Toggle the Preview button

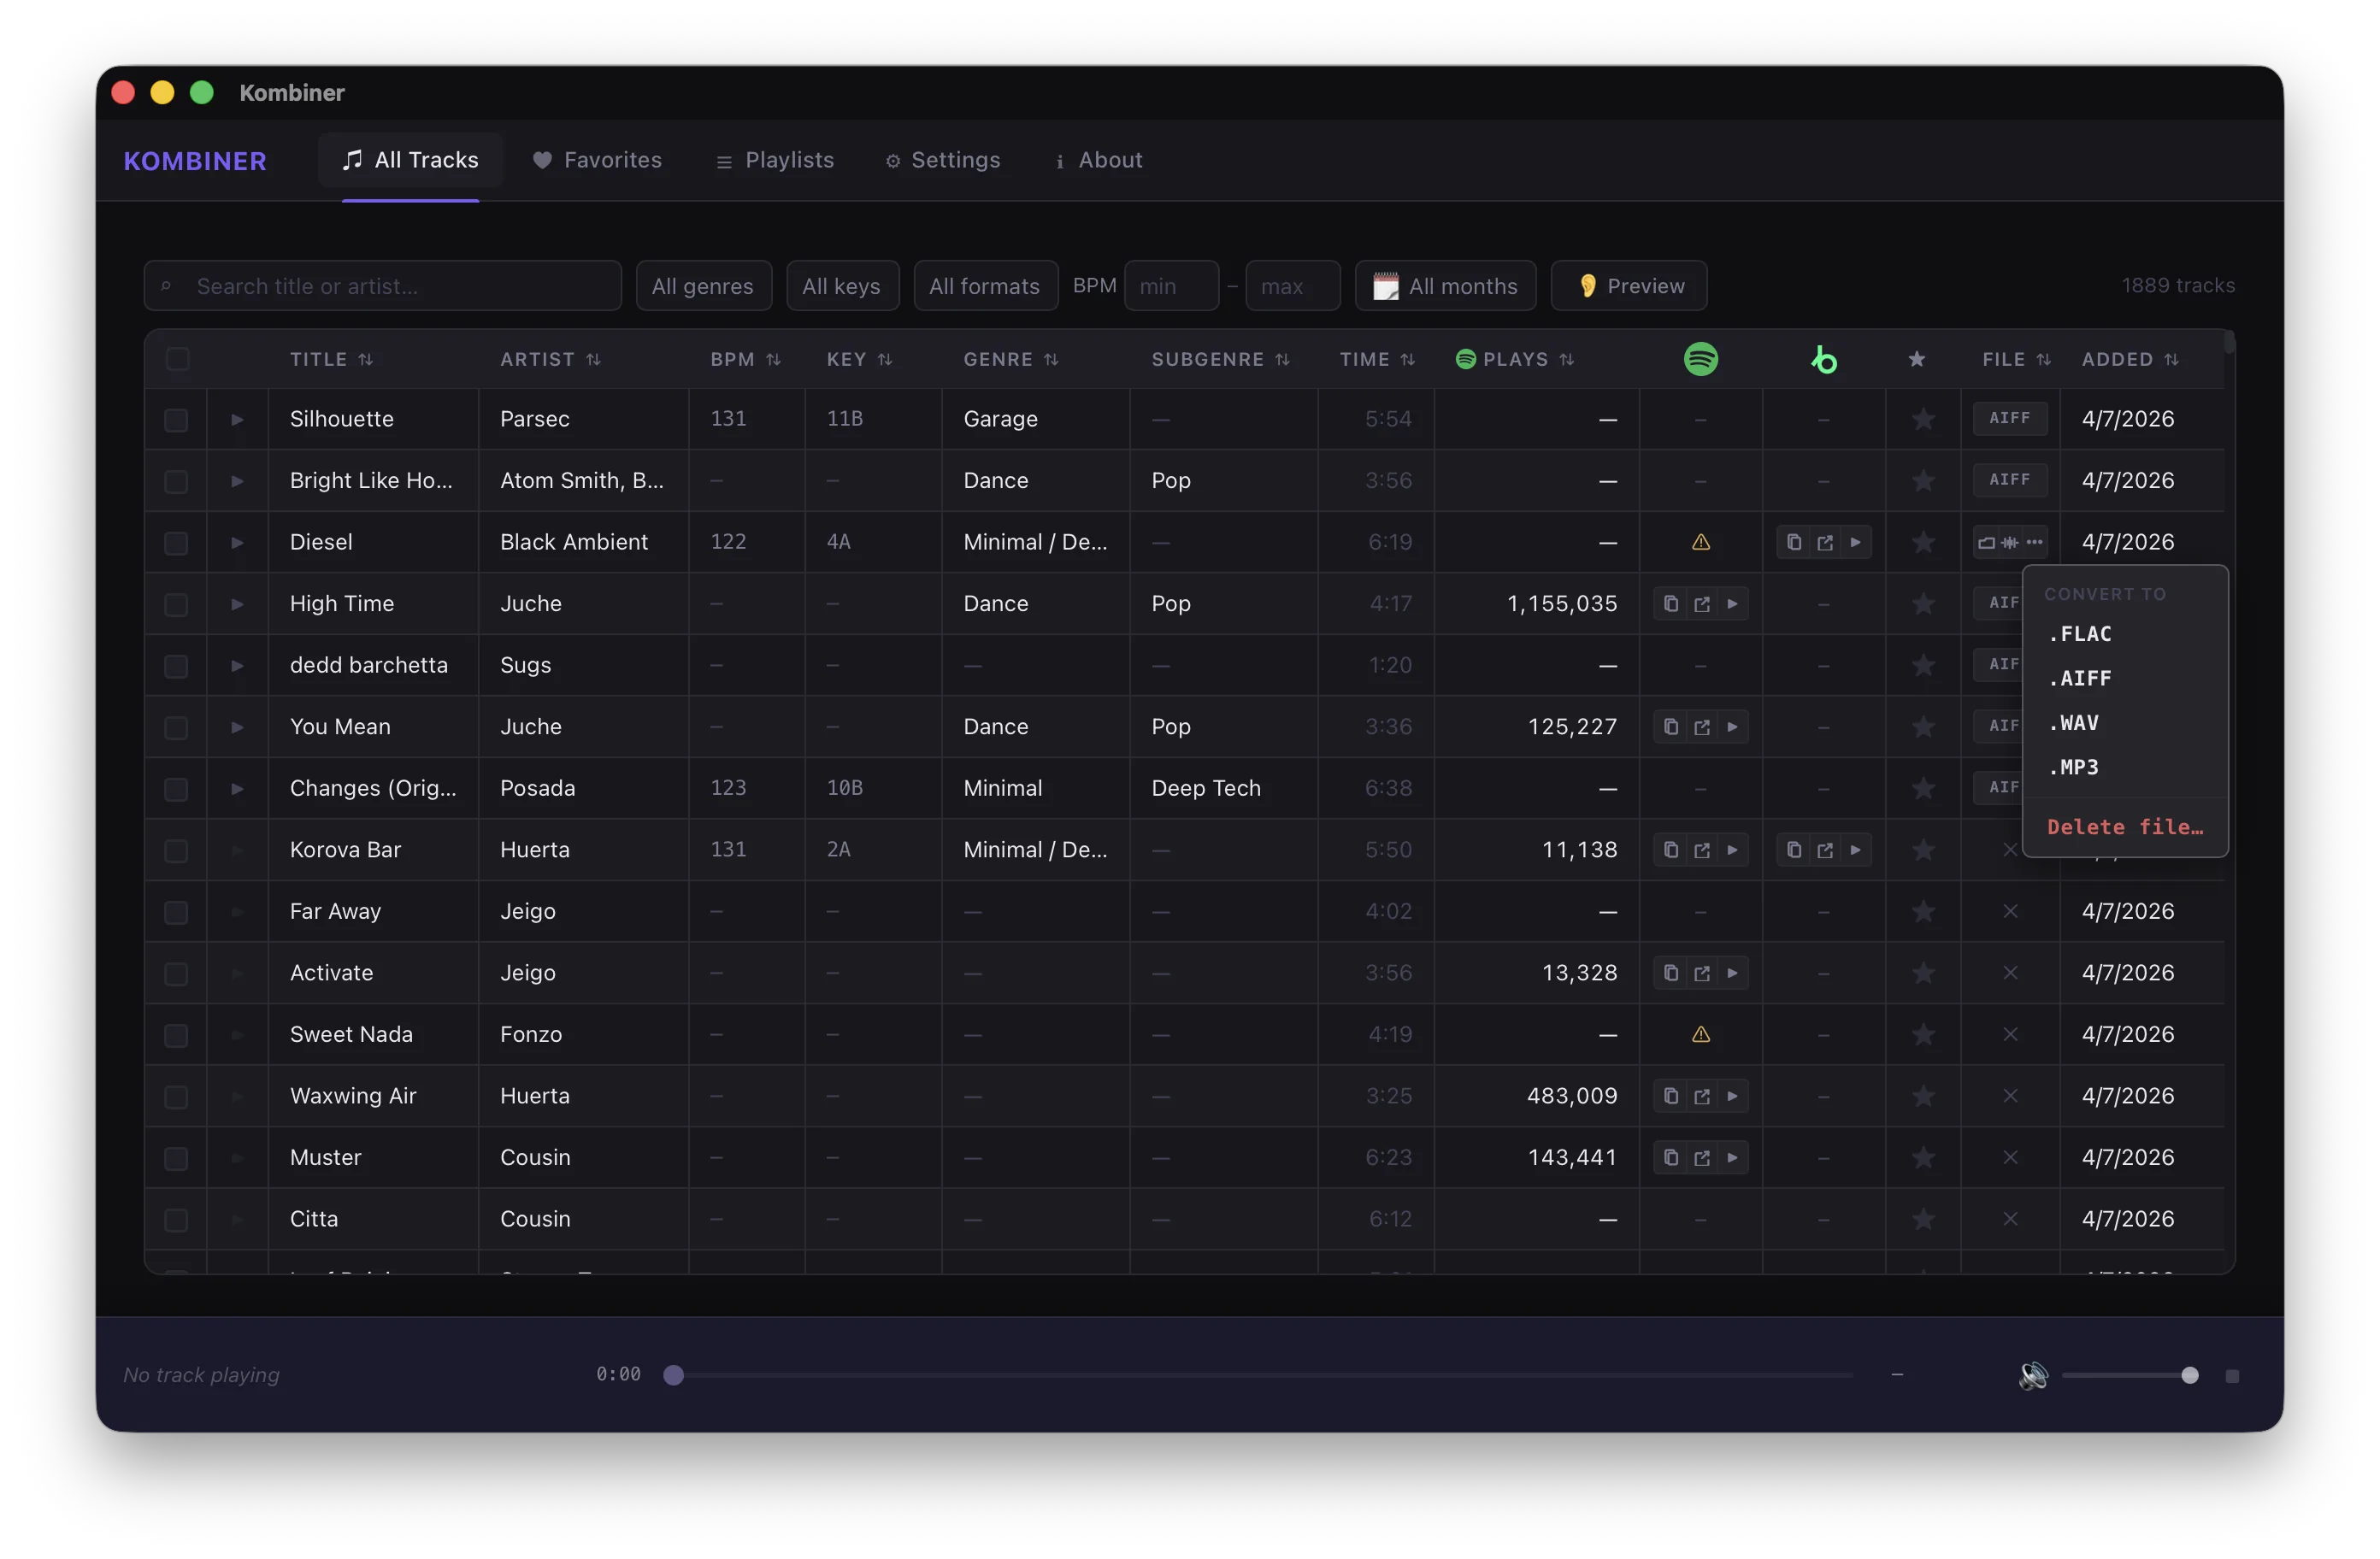click(x=1628, y=286)
